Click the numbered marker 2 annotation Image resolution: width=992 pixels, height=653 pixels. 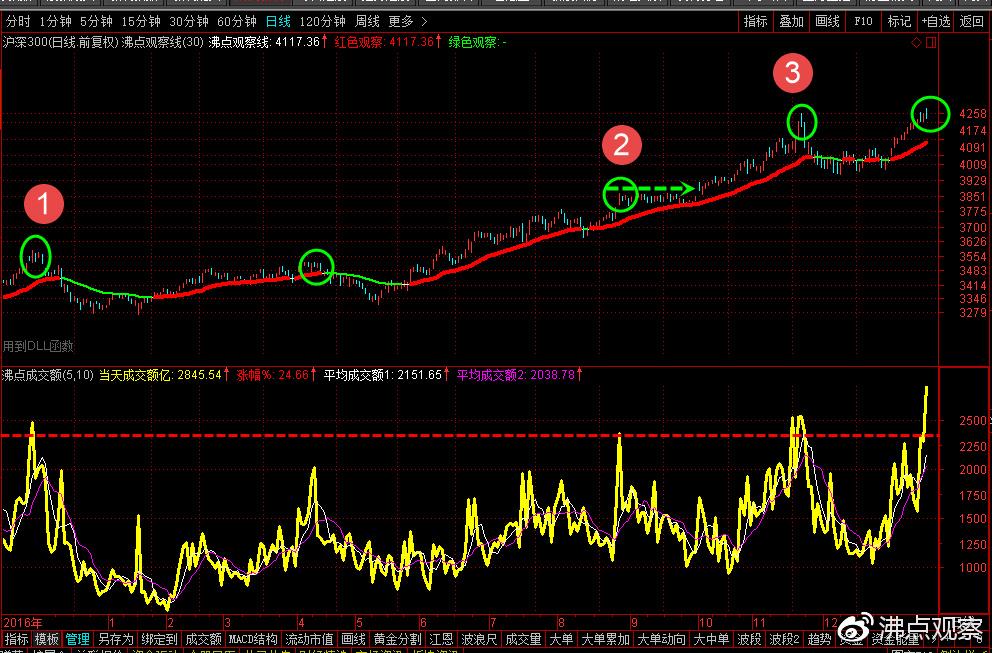pos(621,146)
